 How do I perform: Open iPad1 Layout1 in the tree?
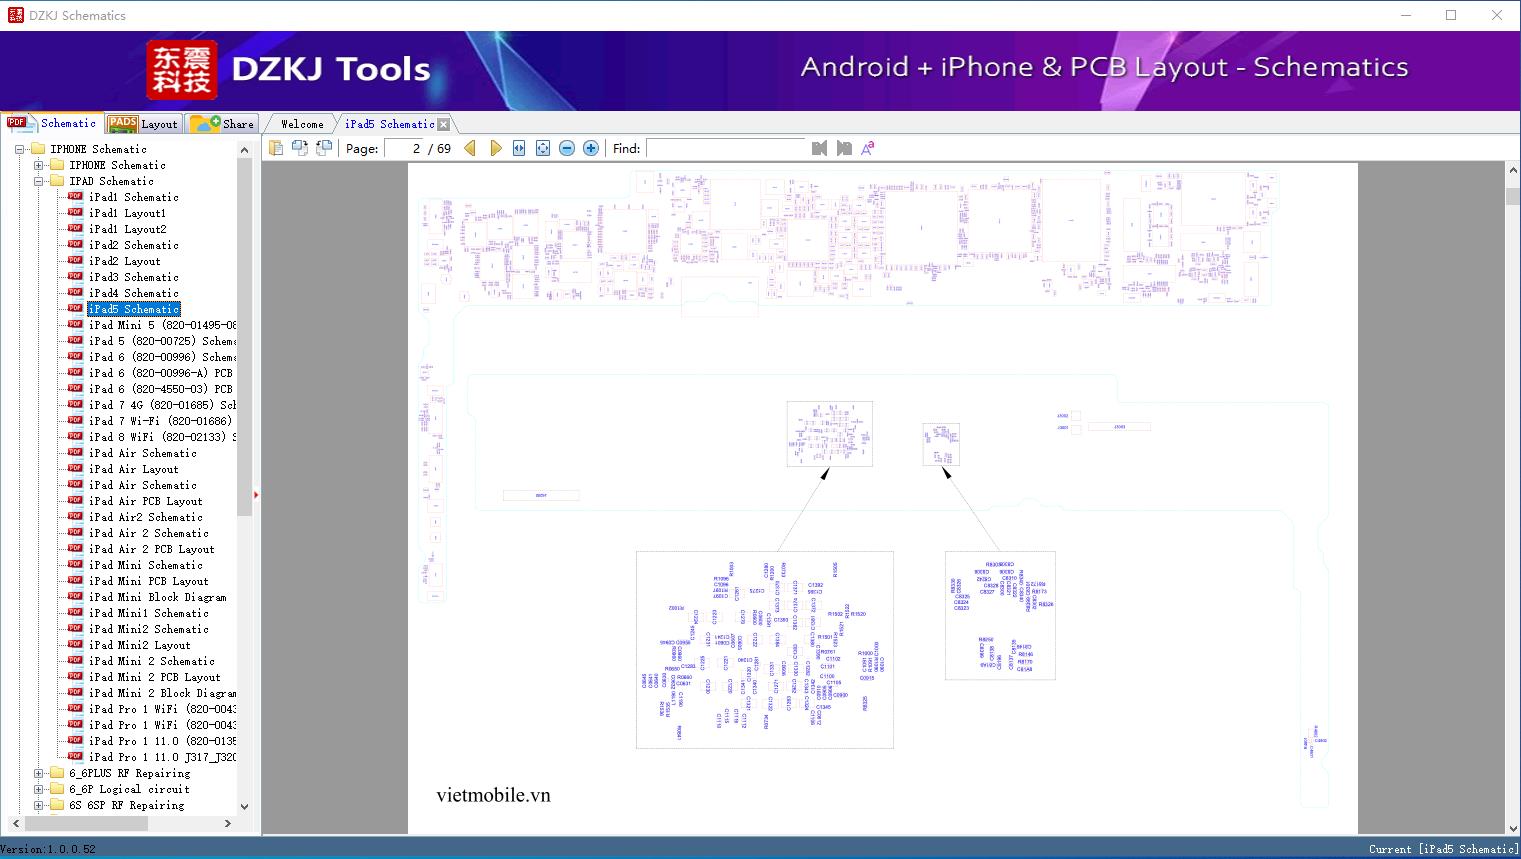[x=127, y=213]
